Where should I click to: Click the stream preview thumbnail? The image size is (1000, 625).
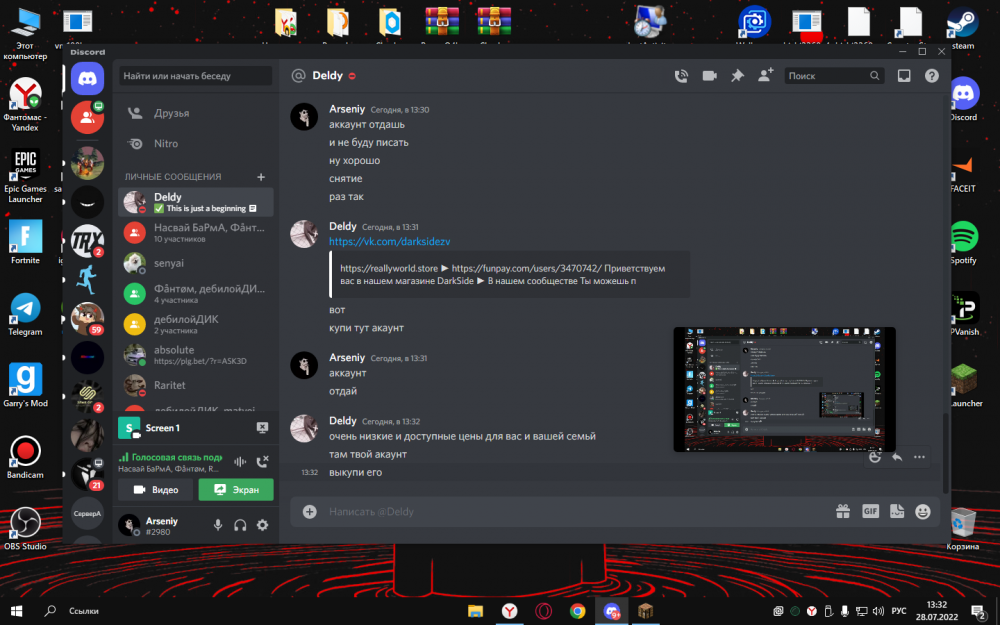(x=784, y=389)
